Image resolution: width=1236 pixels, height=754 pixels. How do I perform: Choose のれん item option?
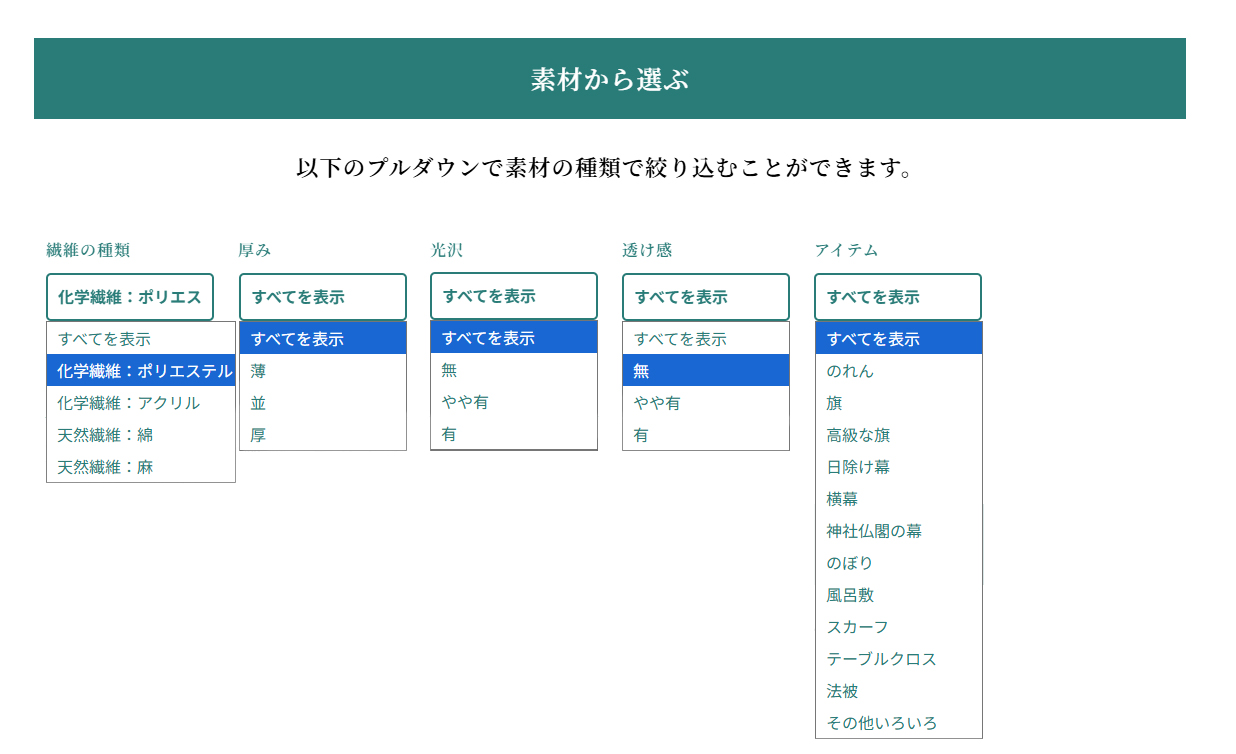(x=899, y=371)
